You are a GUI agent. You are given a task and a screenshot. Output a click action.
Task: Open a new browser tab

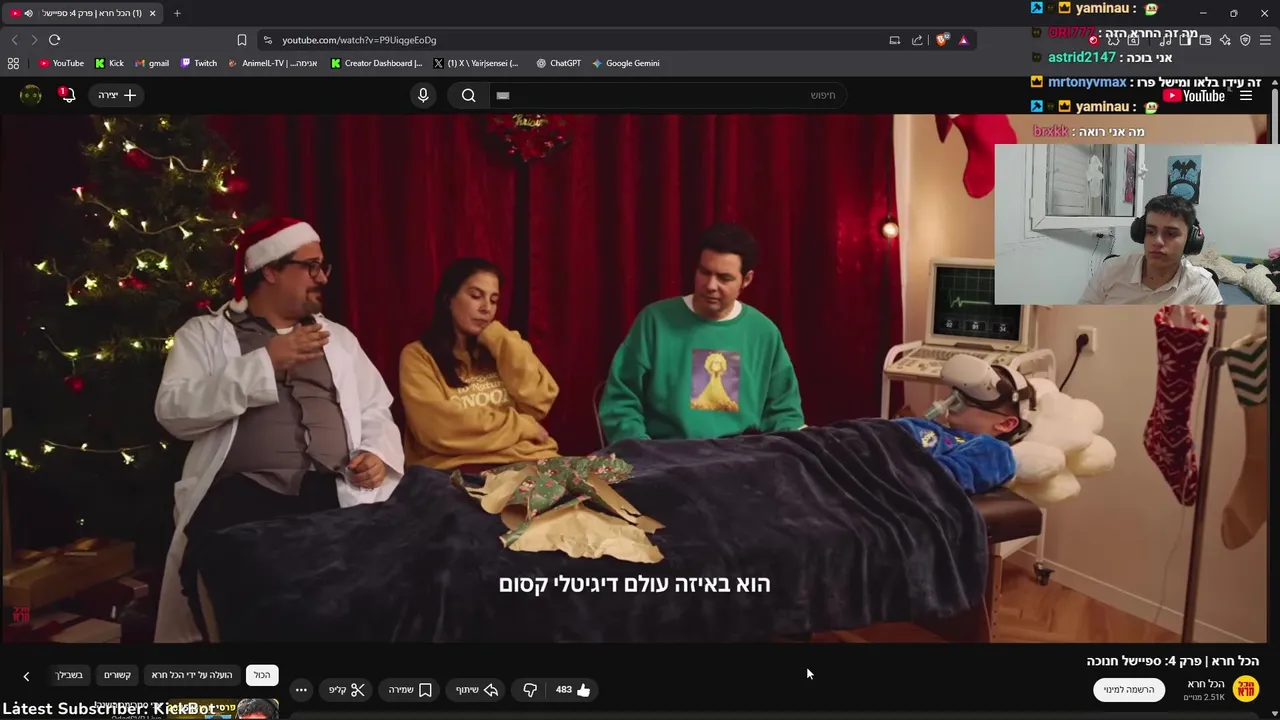click(177, 13)
